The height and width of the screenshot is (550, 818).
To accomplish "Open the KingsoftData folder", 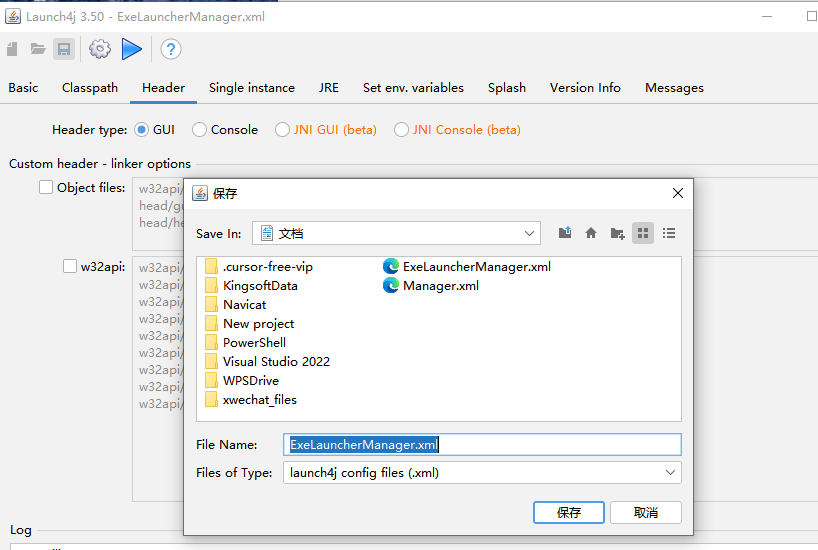I will coord(251,285).
